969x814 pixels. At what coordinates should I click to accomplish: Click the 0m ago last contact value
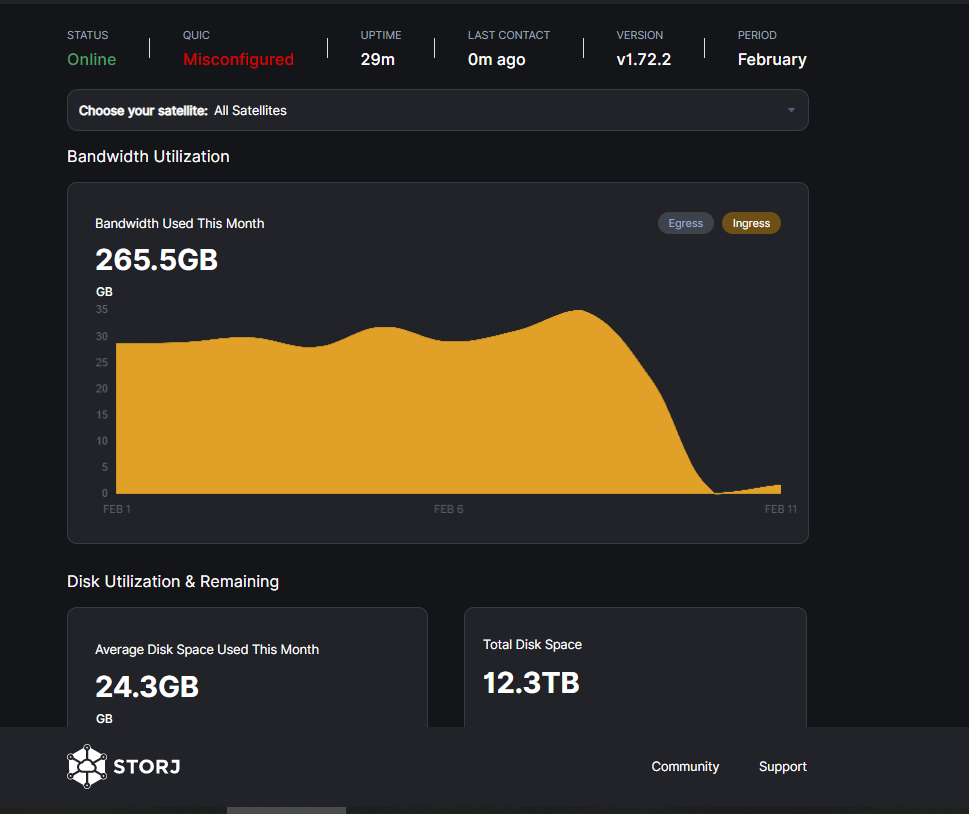(496, 60)
